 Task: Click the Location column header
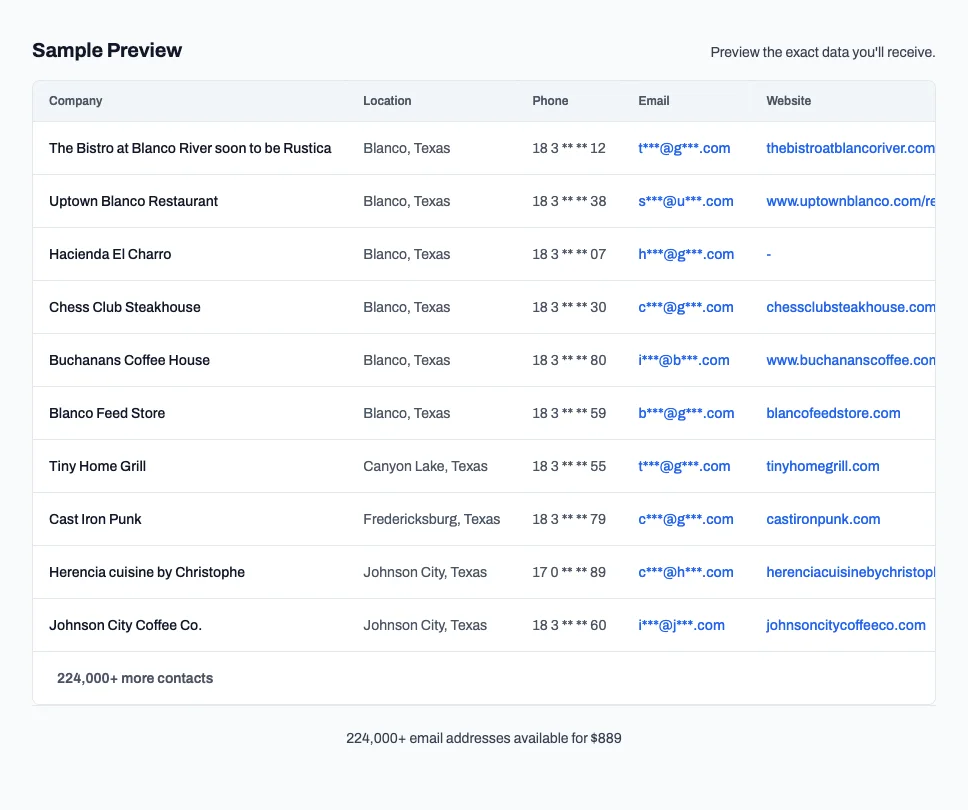pyautogui.click(x=387, y=101)
